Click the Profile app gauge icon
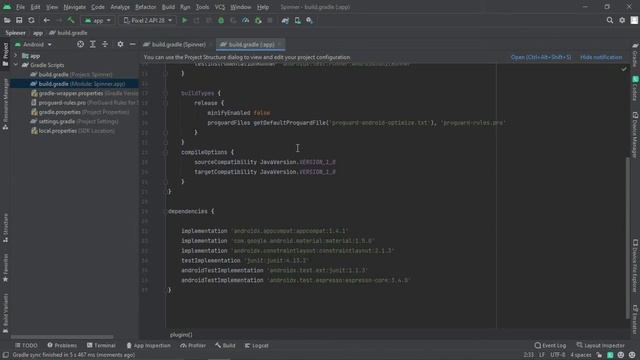This screenshot has width=640, height=360. point(245,20)
